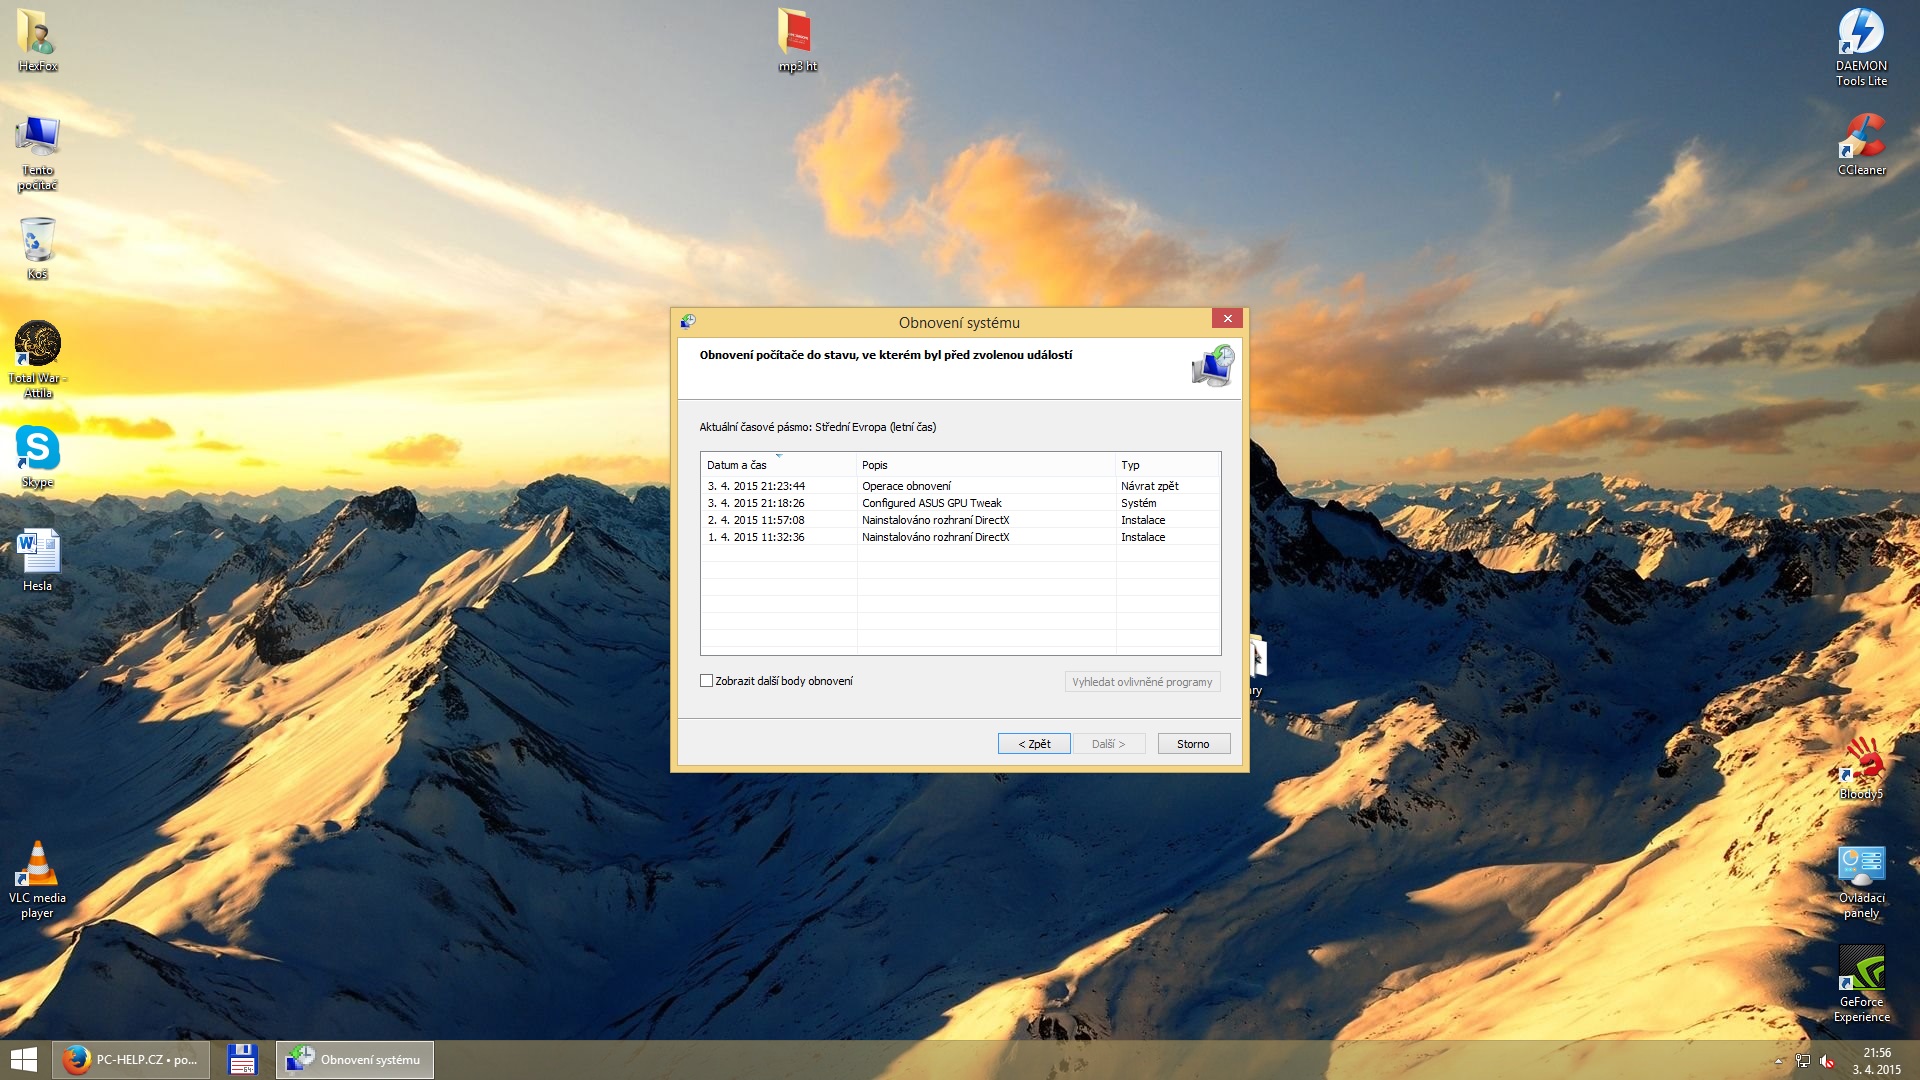Select the Operace obnovení restore point row
Image resolution: width=1920 pixels, height=1080 pixels.
(x=906, y=486)
